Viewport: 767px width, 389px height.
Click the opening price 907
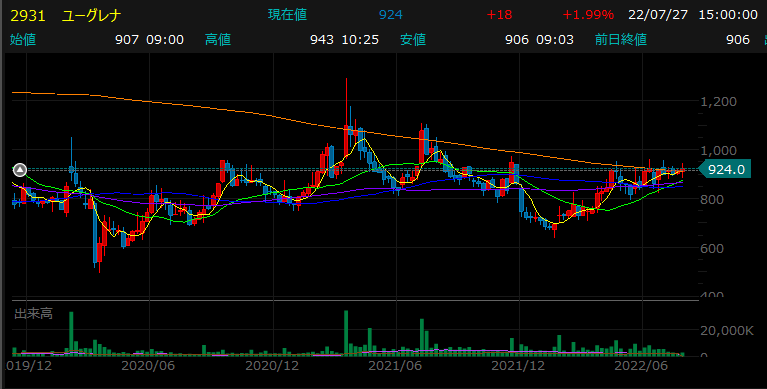(127, 40)
